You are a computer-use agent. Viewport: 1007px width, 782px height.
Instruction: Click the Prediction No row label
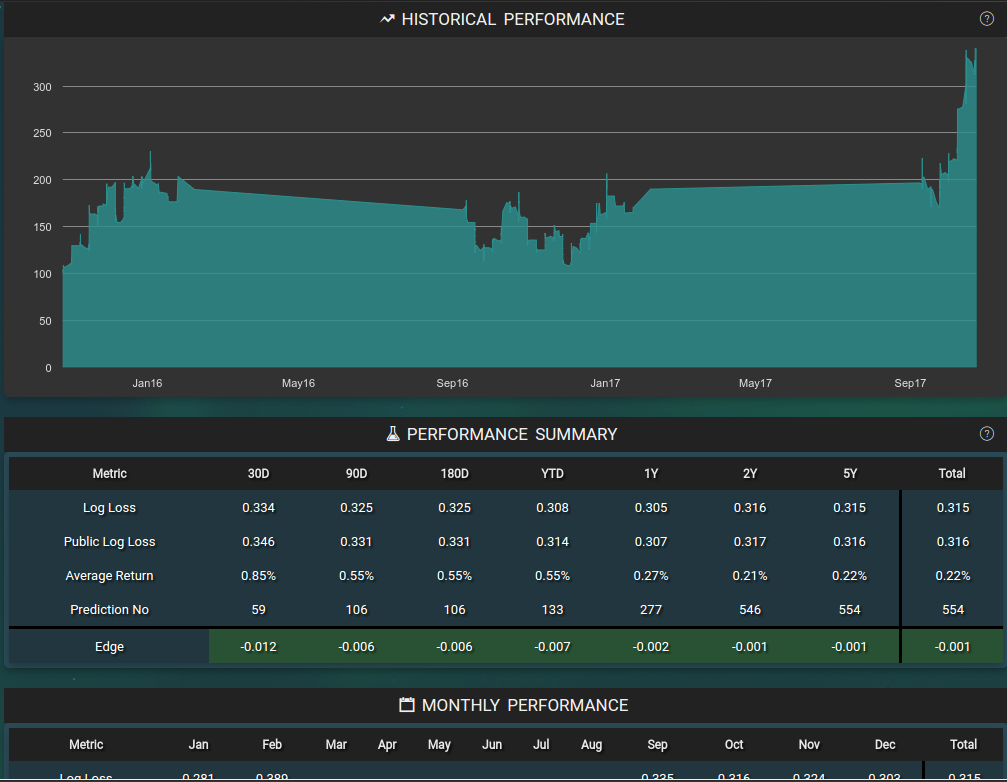click(x=109, y=609)
